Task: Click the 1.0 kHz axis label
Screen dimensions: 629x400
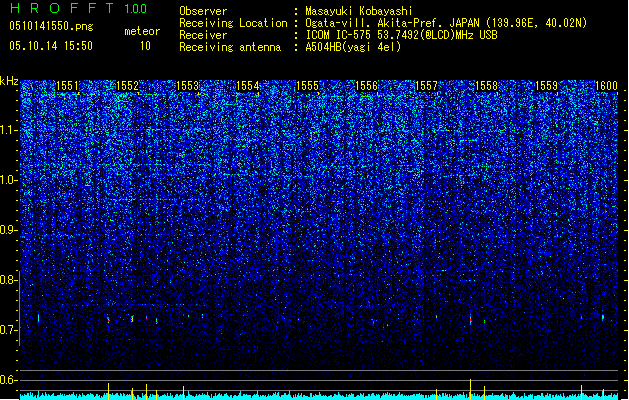Action: pyautogui.click(x=9, y=180)
